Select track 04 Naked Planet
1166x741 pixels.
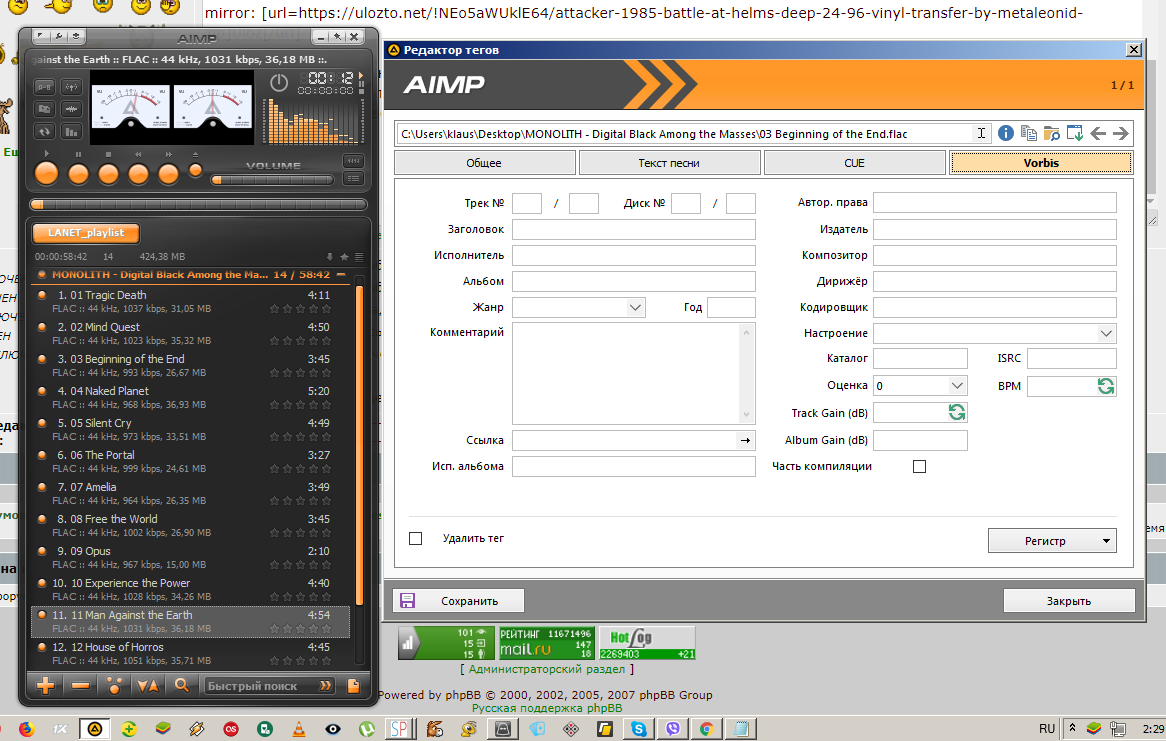pyautogui.click(x=191, y=397)
